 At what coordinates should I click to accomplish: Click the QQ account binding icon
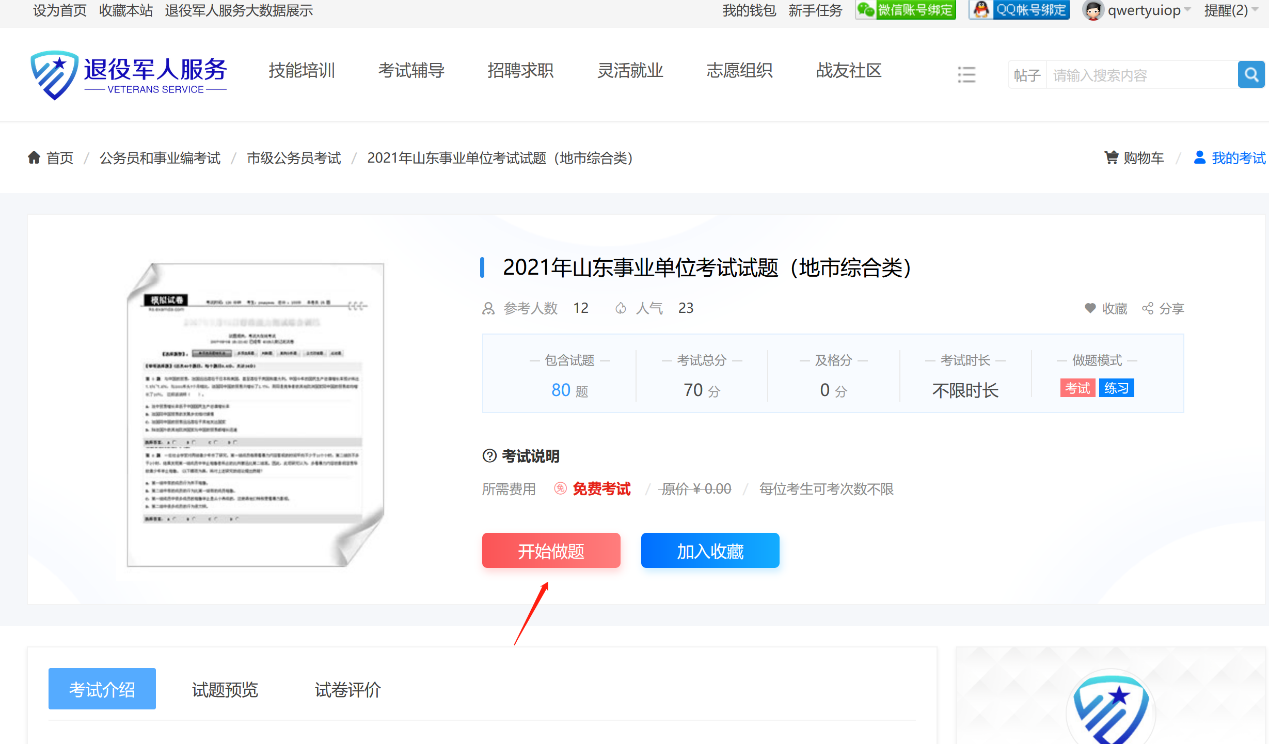1019,10
